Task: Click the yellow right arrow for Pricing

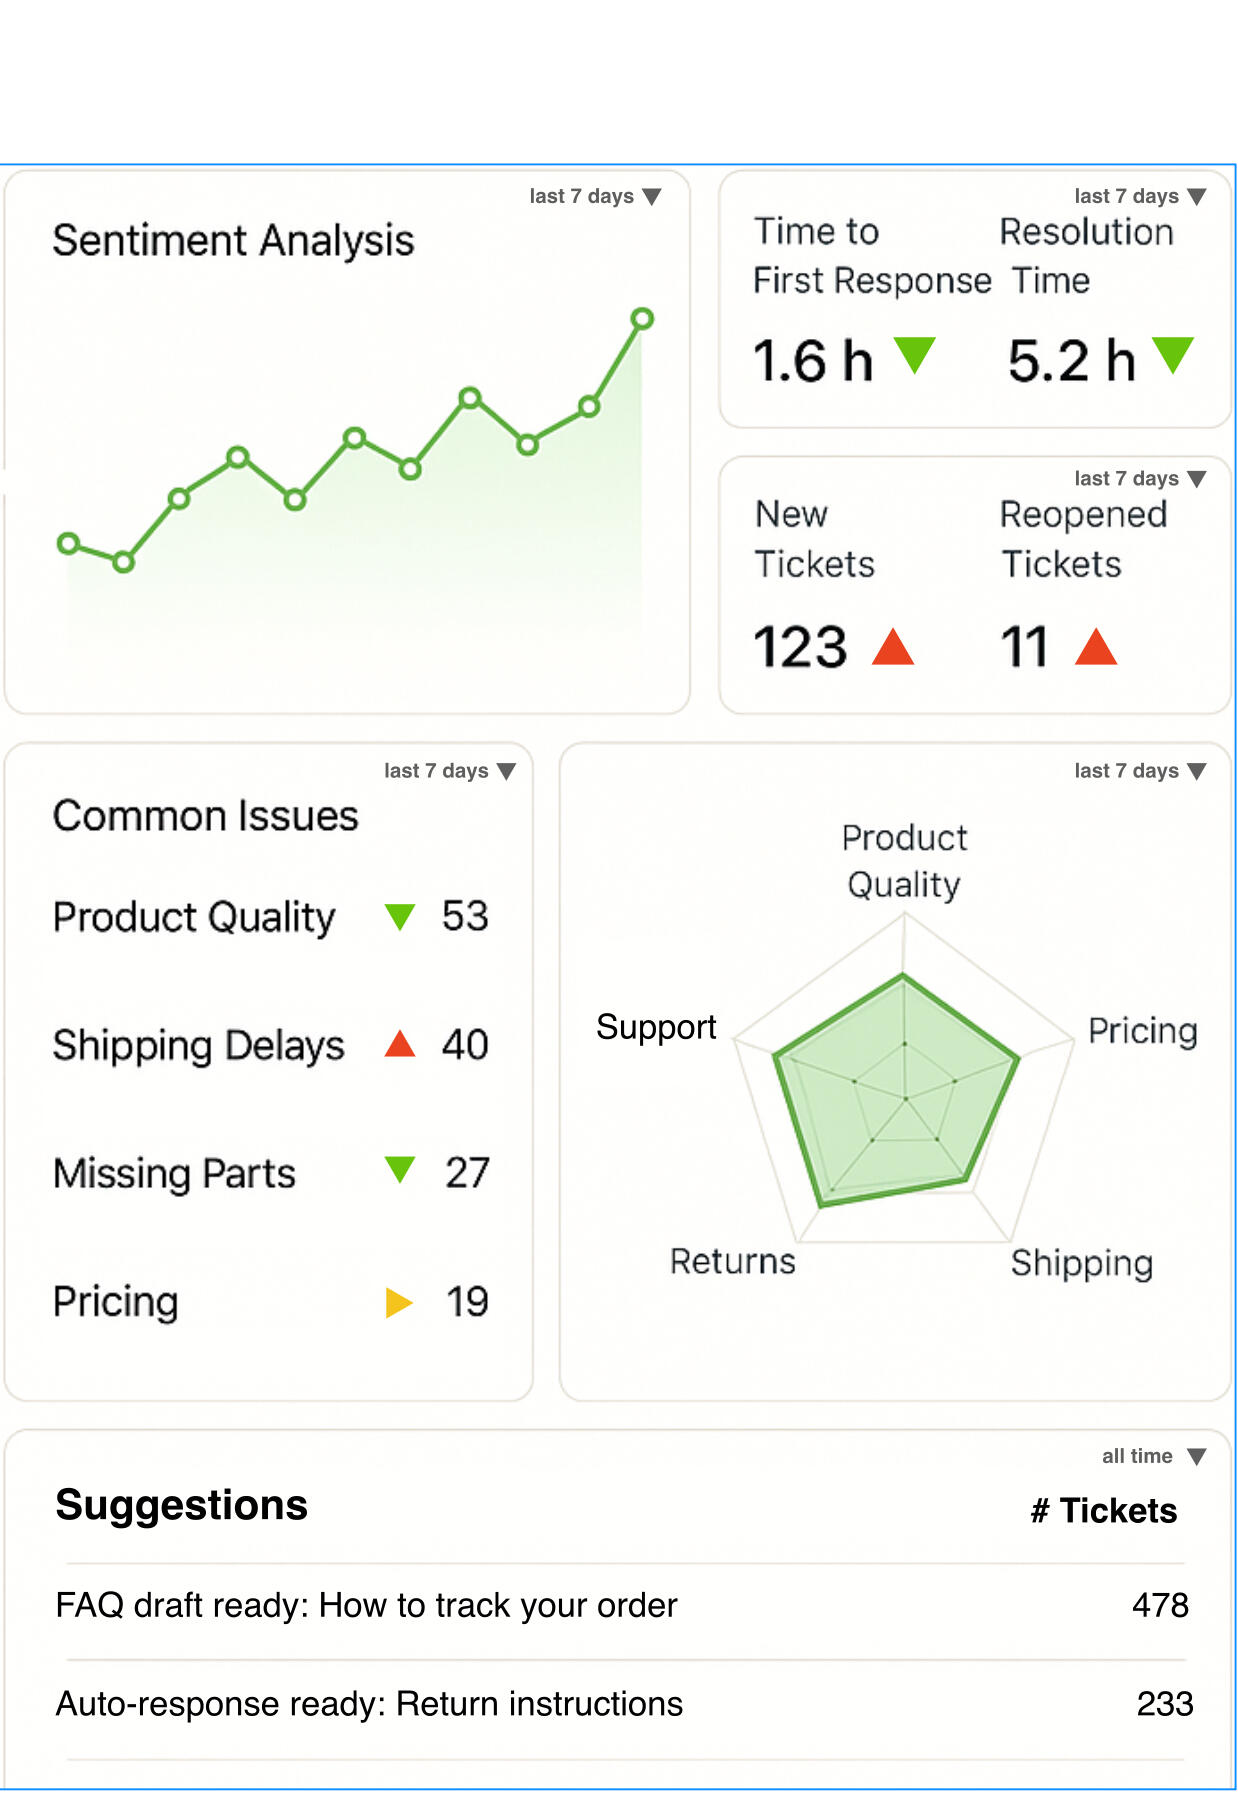Action: coord(399,1302)
